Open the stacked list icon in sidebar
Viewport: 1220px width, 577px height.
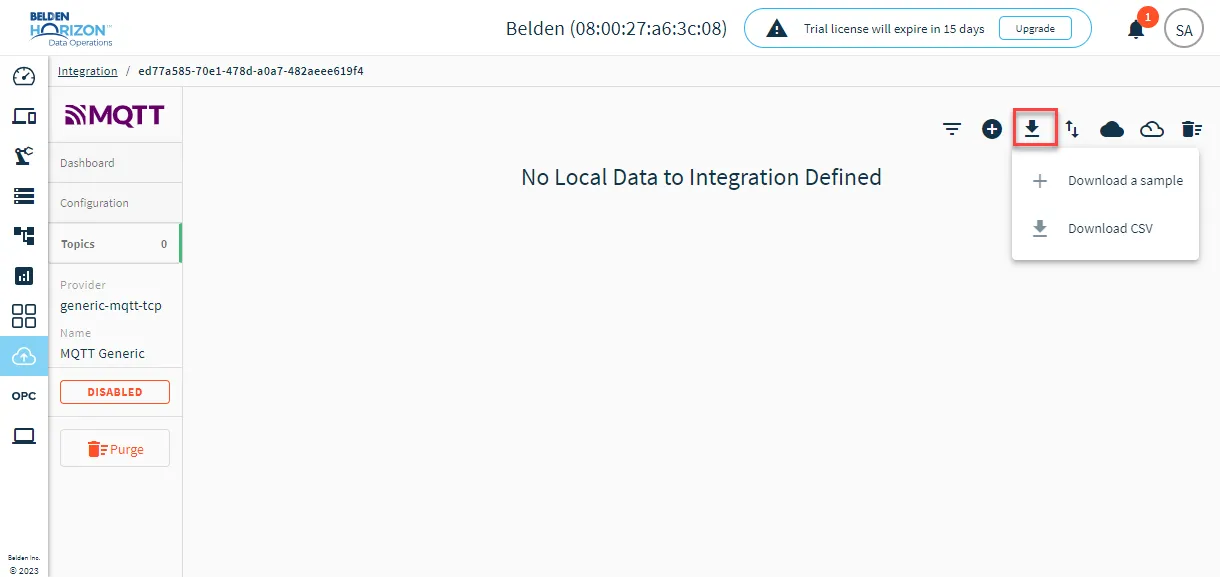coord(24,195)
